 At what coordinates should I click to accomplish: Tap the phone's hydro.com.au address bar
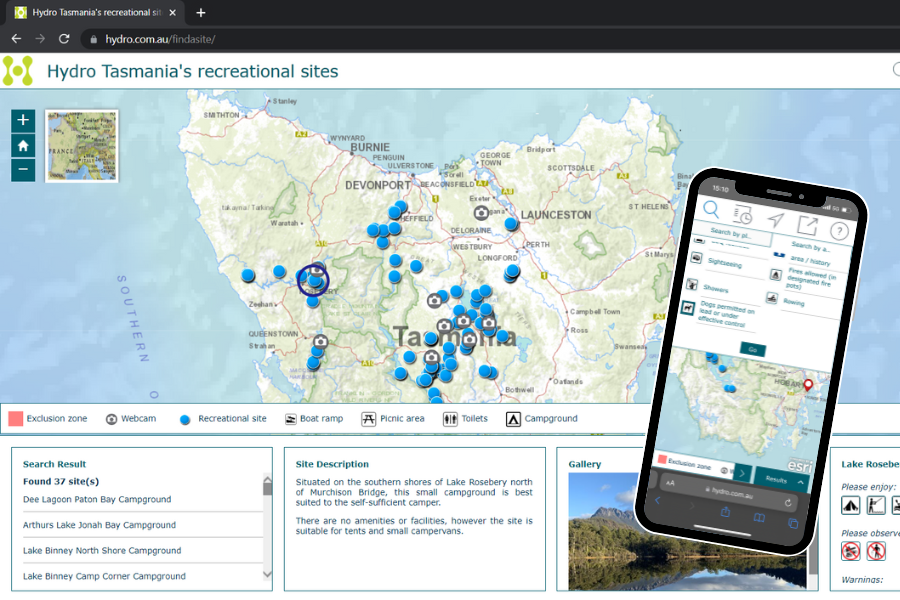pos(729,492)
